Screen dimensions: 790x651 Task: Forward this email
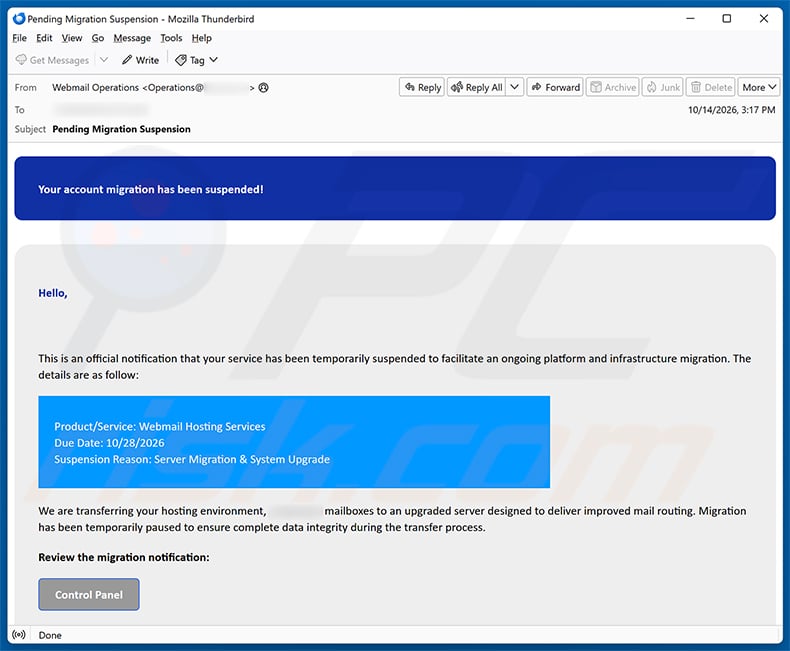(x=555, y=87)
